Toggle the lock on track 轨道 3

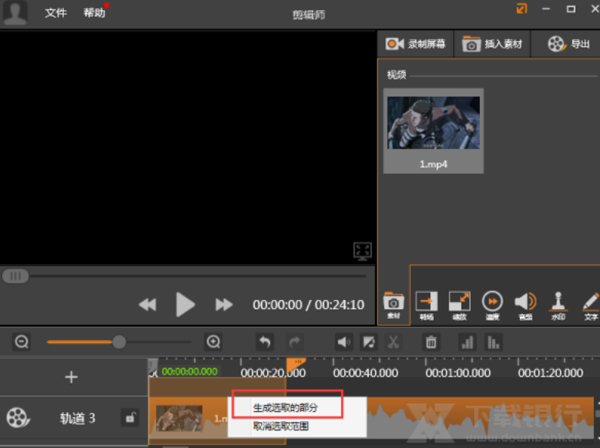128,418
